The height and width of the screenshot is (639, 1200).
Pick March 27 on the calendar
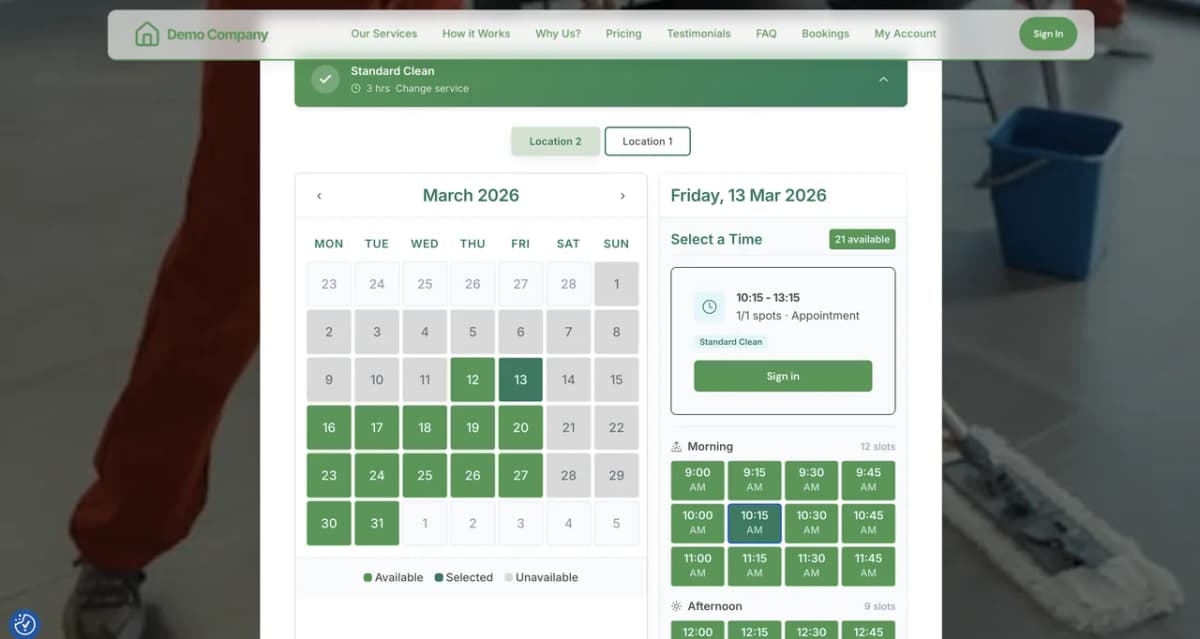[x=520, y=475]
